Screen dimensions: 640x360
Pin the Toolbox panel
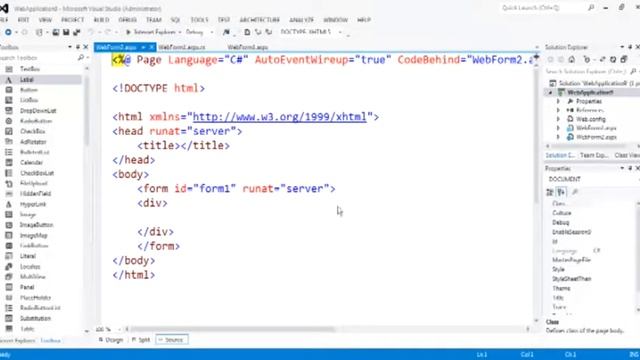coord(78,47)
